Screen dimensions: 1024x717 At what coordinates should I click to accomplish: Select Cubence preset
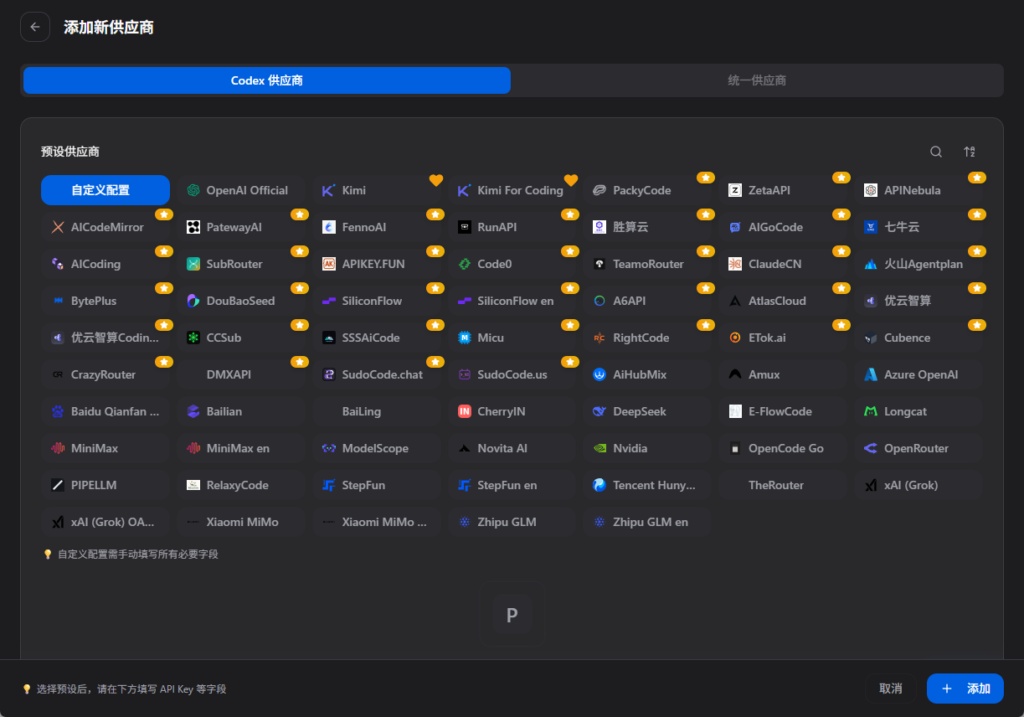[x=918, y=338]
